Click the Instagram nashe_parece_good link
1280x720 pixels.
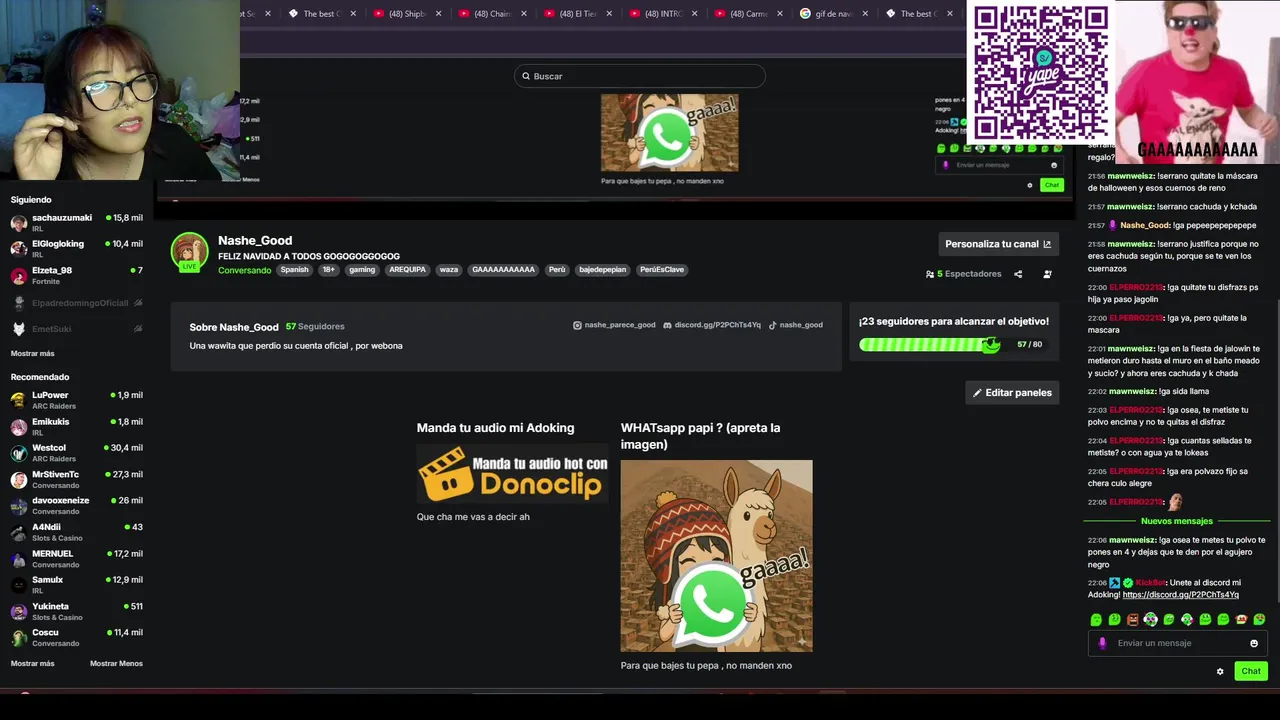click(614, 325)
